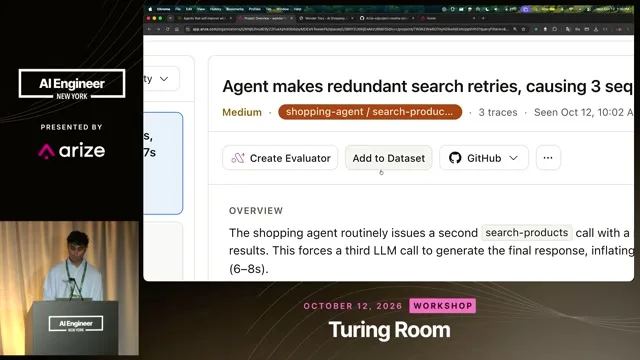Image resolution: width=640 pixels, height=360 pixels.
Task: Open the tab search dropdown arrow
Action: (x=171, y=18)
